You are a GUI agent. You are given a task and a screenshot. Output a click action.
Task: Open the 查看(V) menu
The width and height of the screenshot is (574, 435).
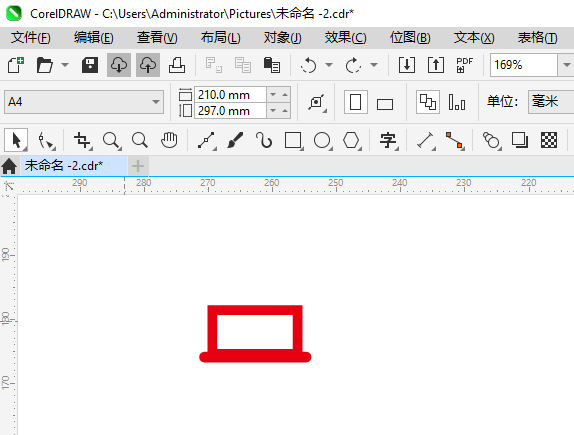(157, 38)
